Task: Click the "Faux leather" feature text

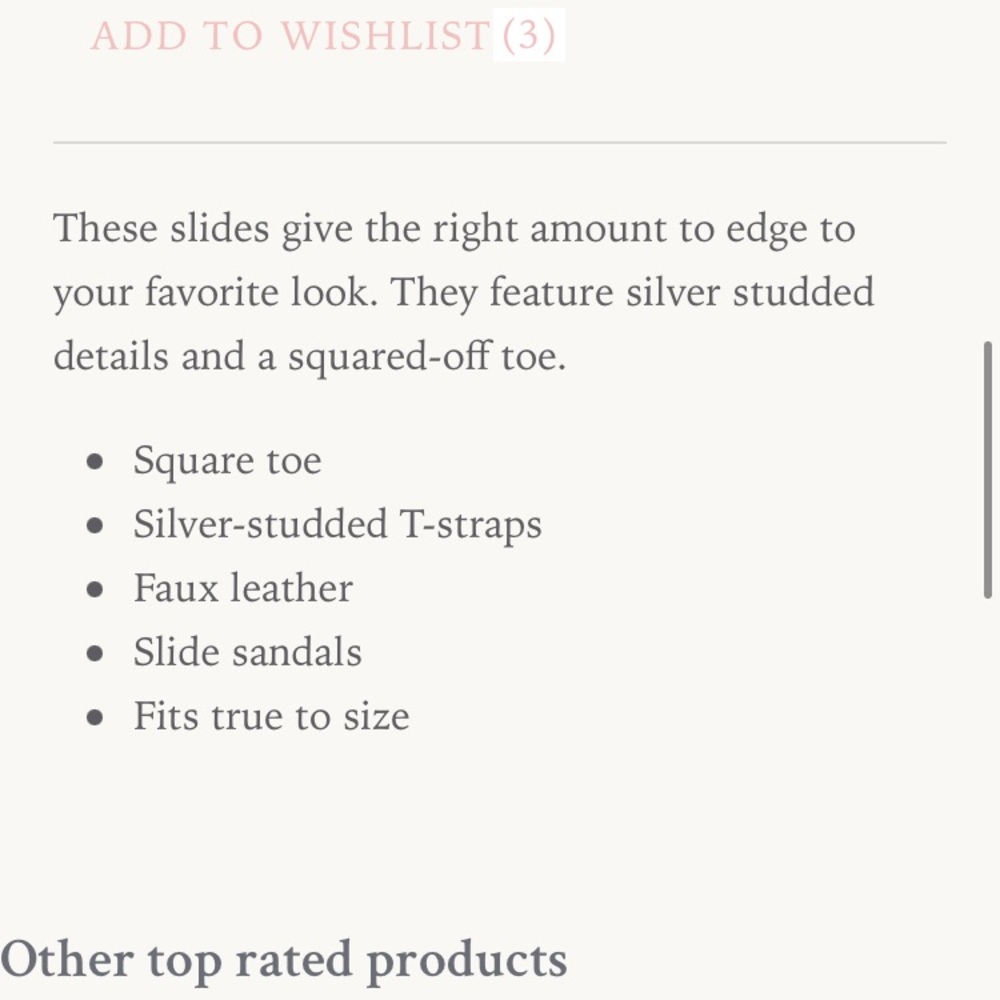Action: [x=243, y=589]
